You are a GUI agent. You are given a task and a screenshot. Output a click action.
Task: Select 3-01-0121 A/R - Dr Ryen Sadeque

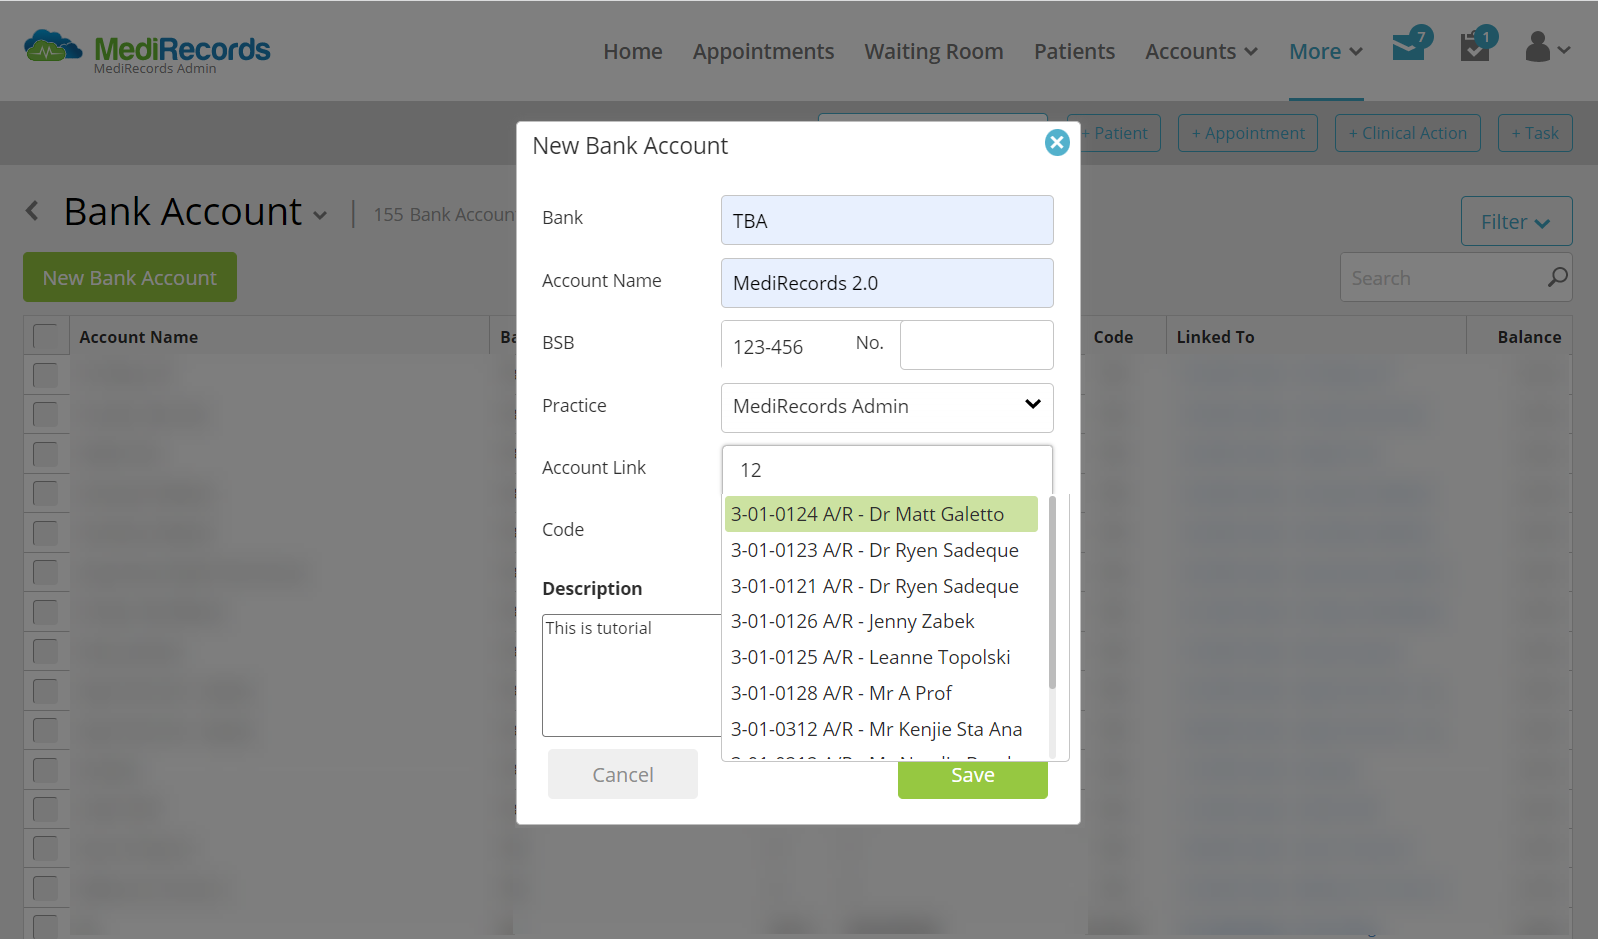[x=881, y=586]
